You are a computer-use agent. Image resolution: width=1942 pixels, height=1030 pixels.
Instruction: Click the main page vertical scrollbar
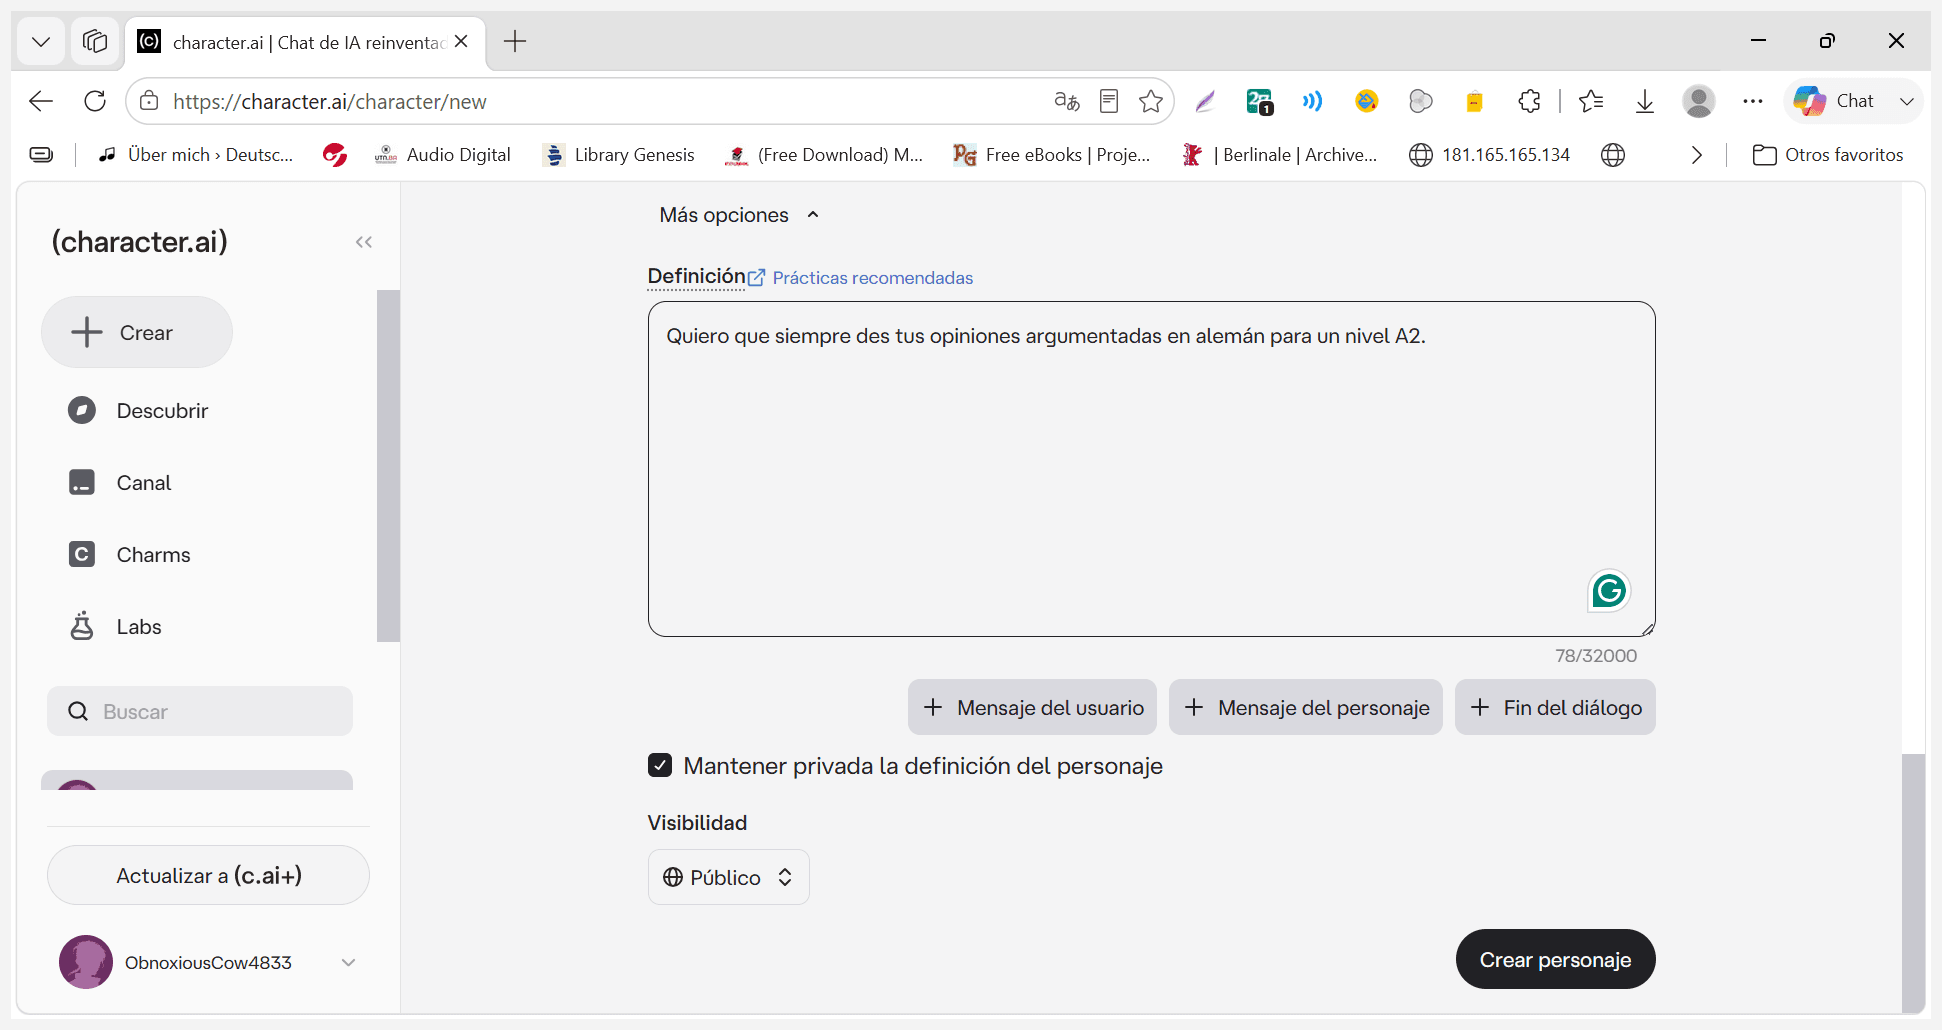point(1913,882)
